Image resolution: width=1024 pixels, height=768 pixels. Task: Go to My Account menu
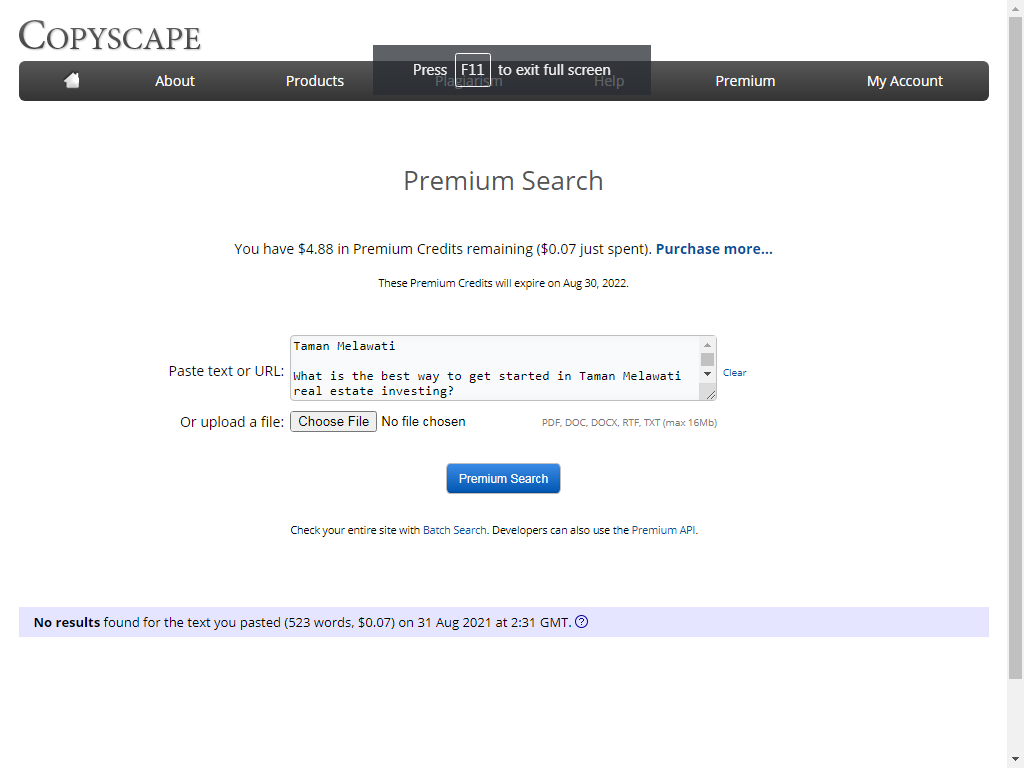[x=904, y=81]
